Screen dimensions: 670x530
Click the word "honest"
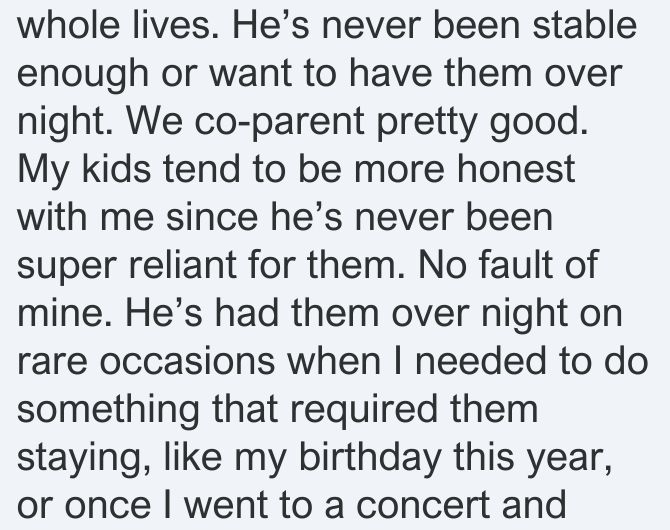(516, 169)
